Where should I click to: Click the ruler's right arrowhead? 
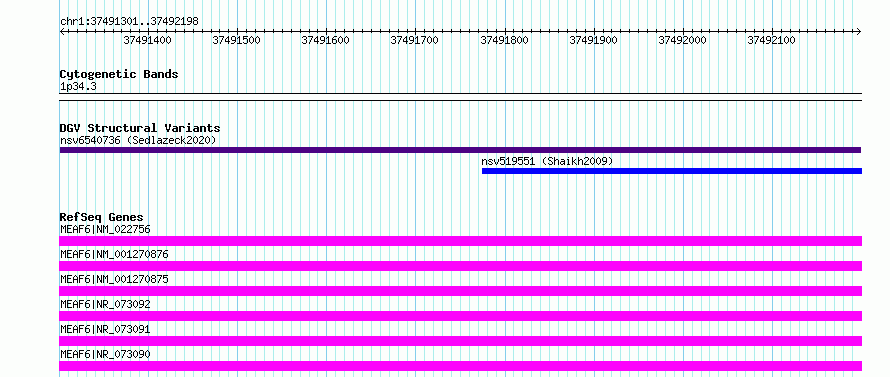[859, 31]
